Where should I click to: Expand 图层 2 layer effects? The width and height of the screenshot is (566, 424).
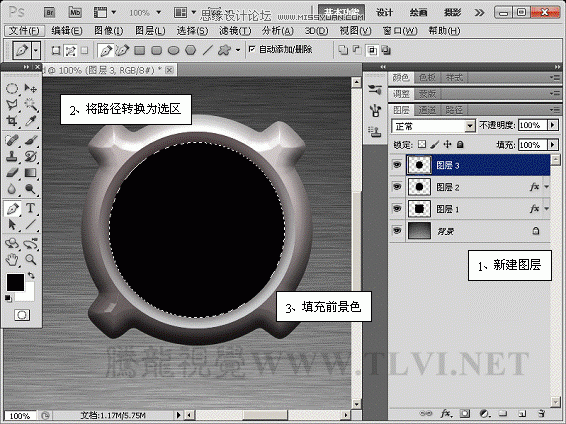[547, 187]
